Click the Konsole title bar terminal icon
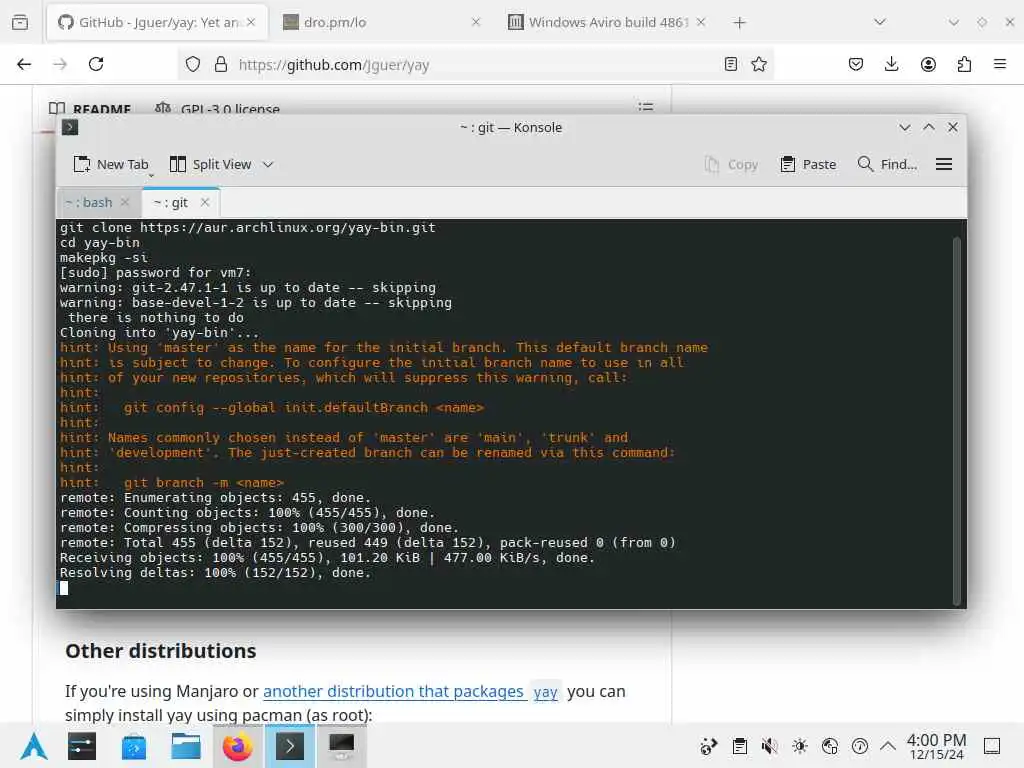Viewport: 1024px width, 768px height. coord(70,127)
